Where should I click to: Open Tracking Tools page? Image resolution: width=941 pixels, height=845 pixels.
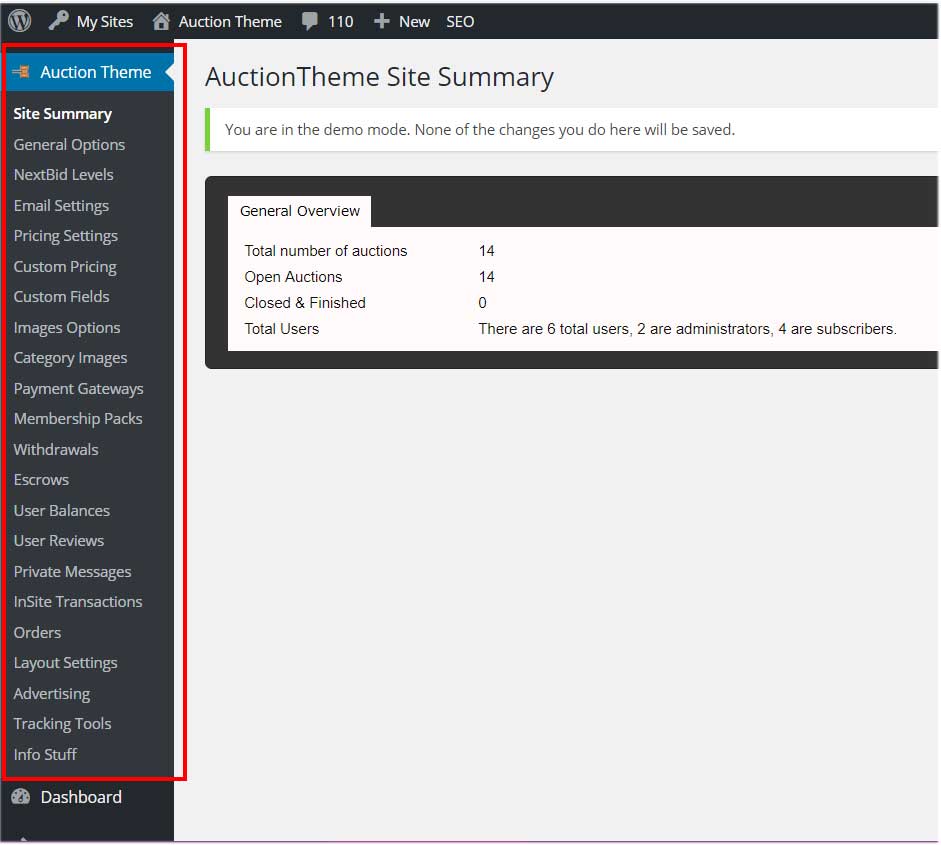[62, 724]
